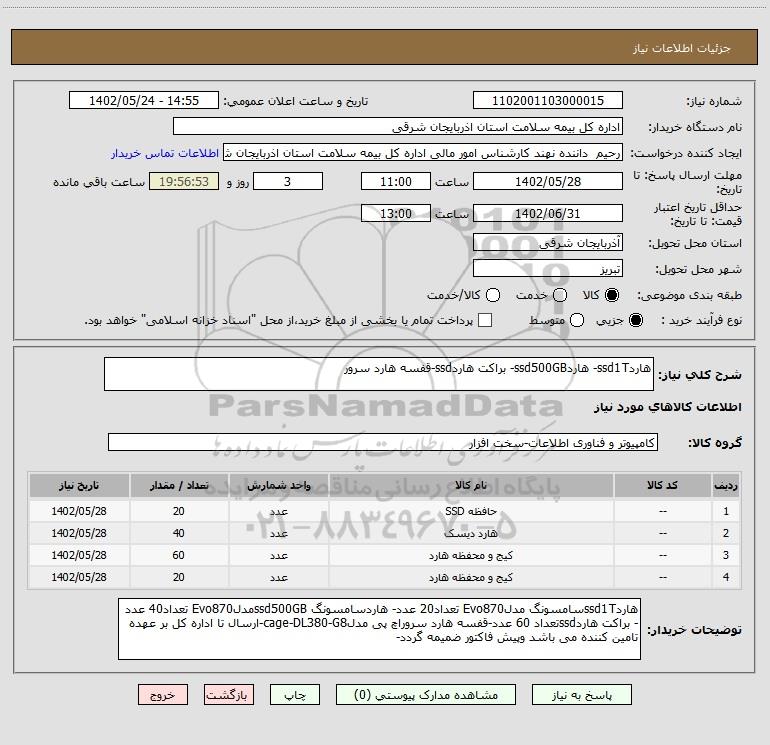Click the پاسخ به نیاز button

[582, 695]
